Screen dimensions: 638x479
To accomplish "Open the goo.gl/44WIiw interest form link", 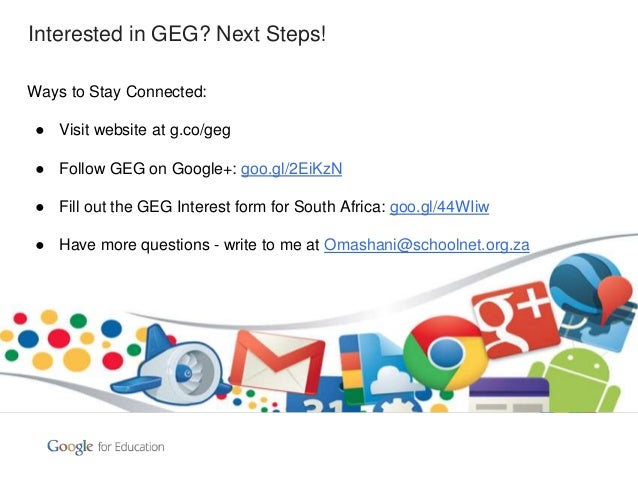I will click(439, 207).
